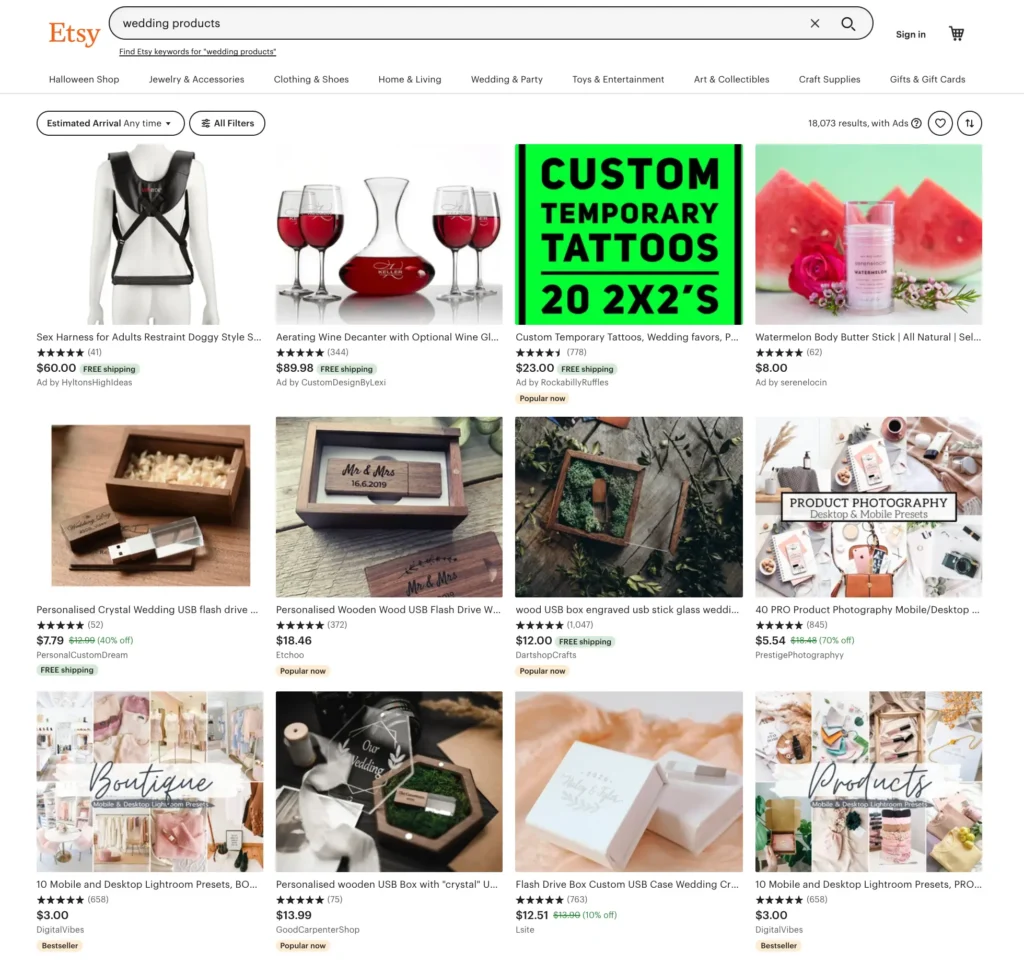Open the Craft Supplies category
1024x964 pixels.
(x=829, y=80)
